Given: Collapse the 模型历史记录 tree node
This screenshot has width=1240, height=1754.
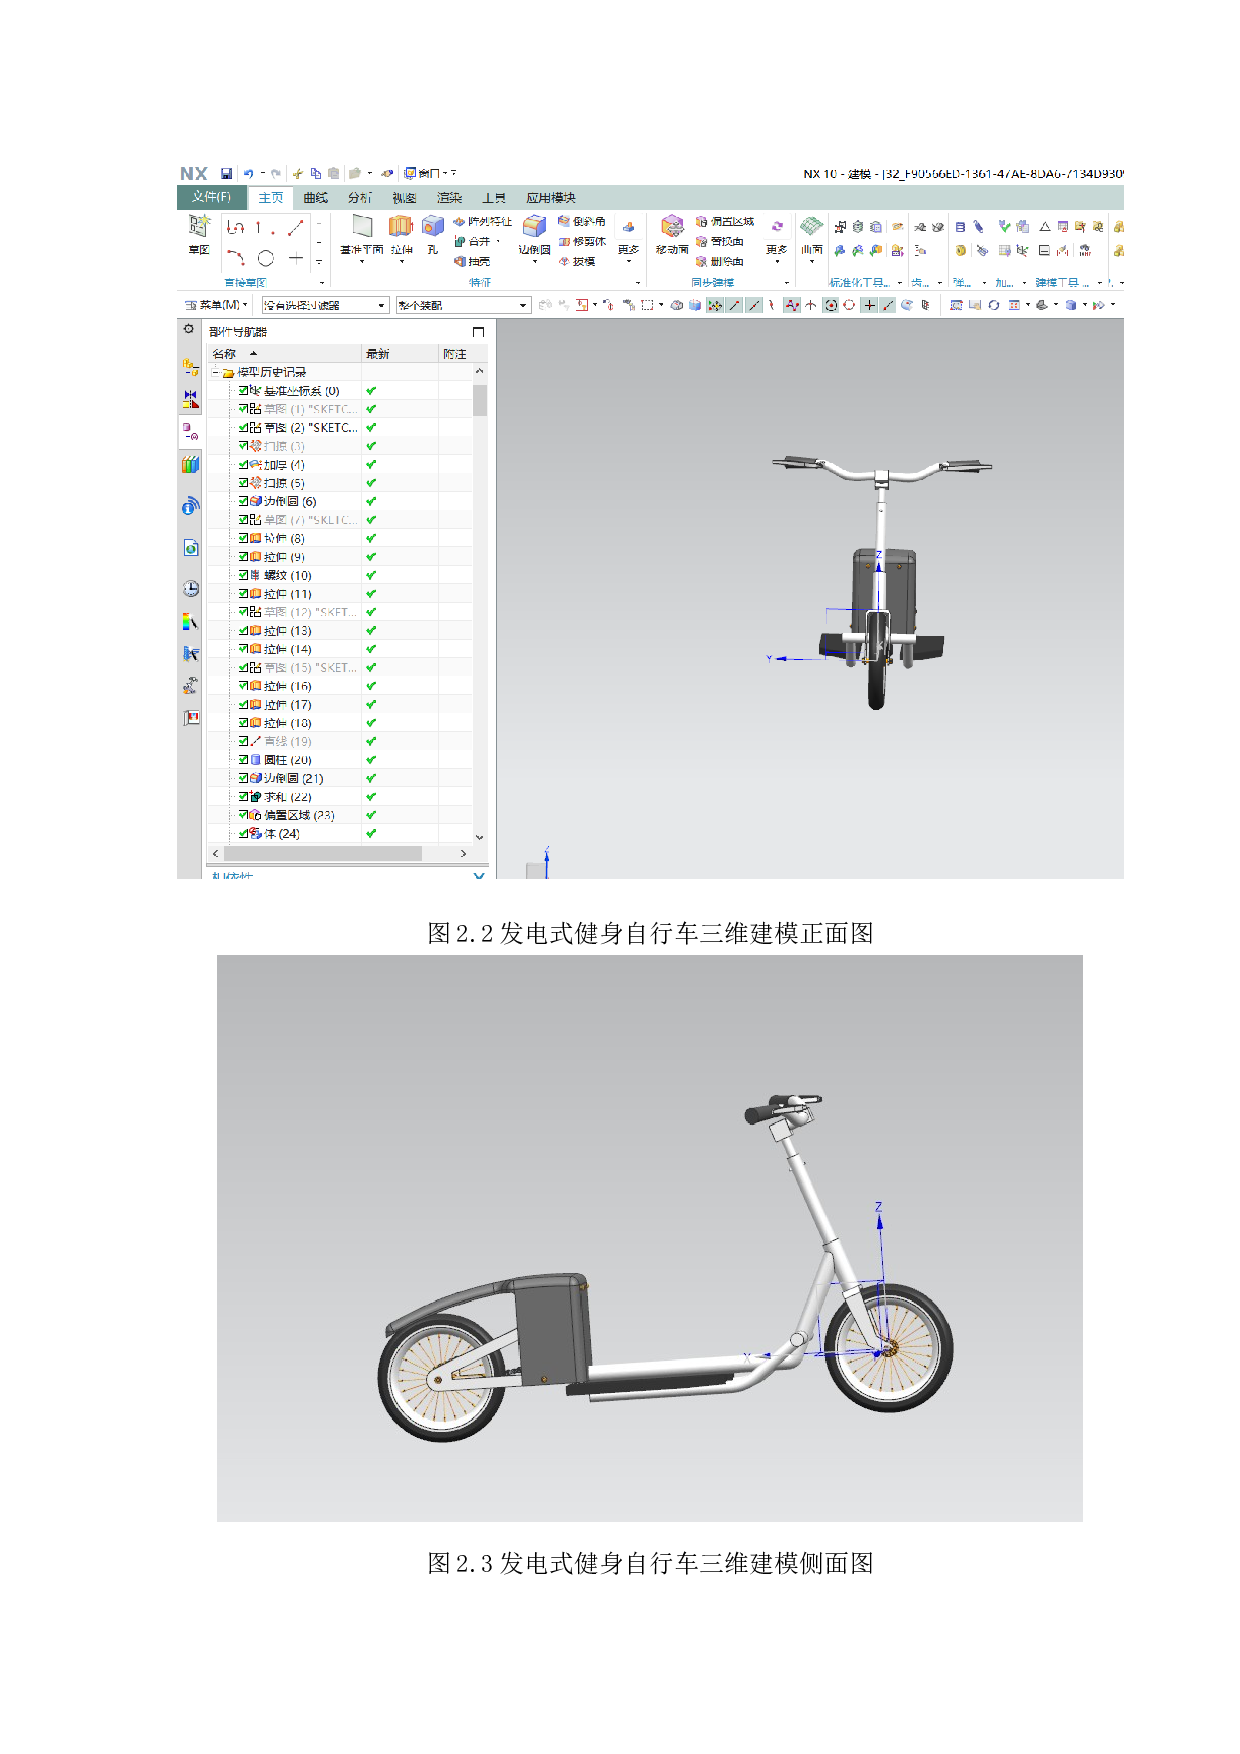Looking at the screenshot, I should [215, 372].
